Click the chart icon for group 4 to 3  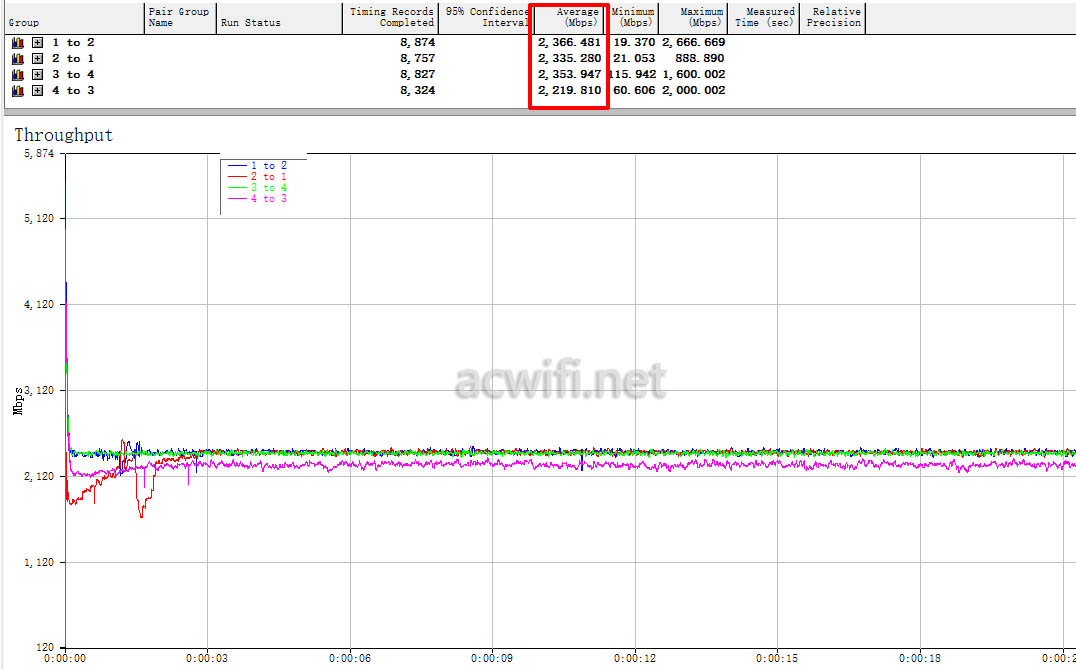tap(18, 91)
